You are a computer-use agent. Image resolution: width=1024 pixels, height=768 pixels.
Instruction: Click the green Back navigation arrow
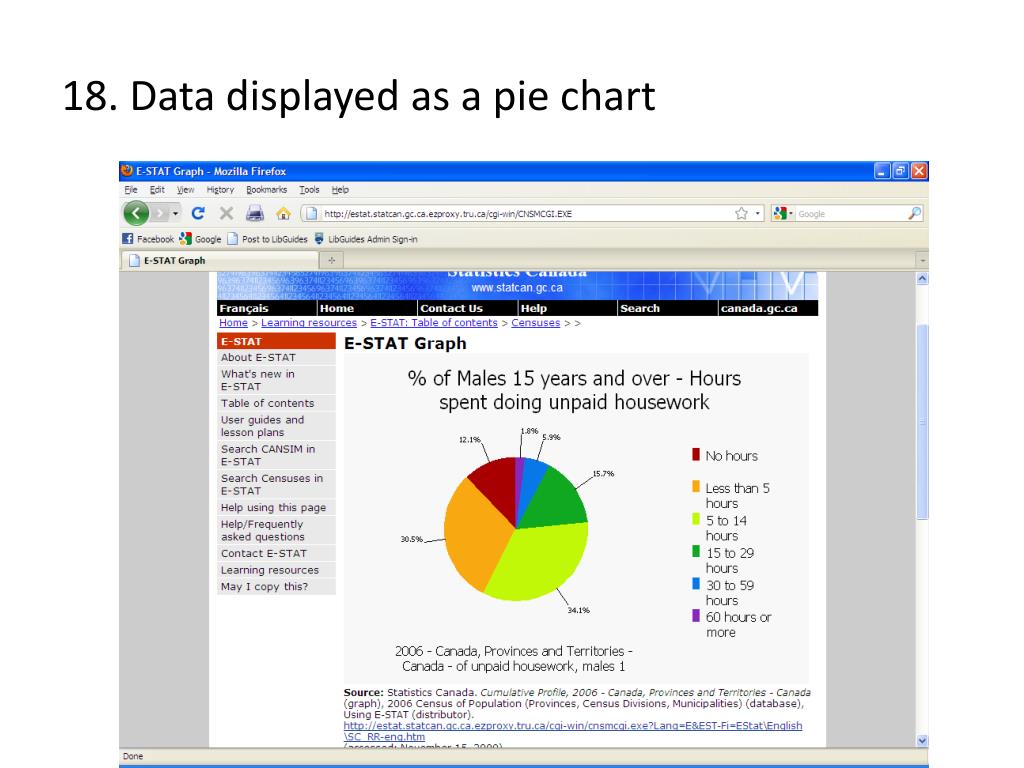[x=136, y=214]
